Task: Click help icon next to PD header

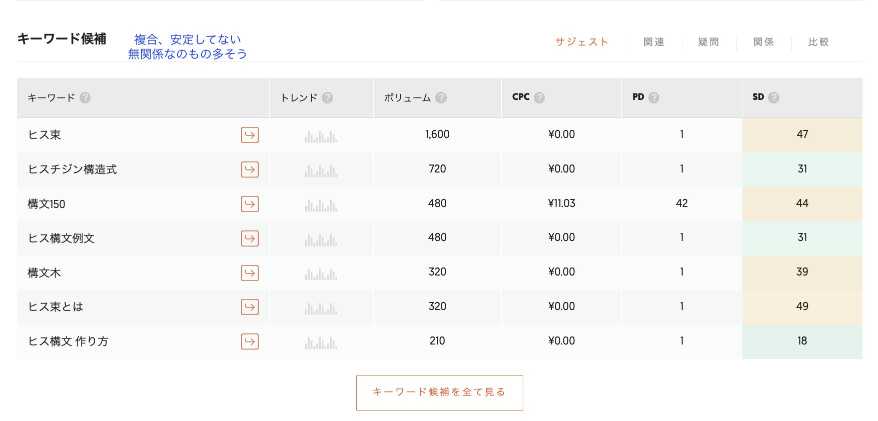Action: (653, 98)
